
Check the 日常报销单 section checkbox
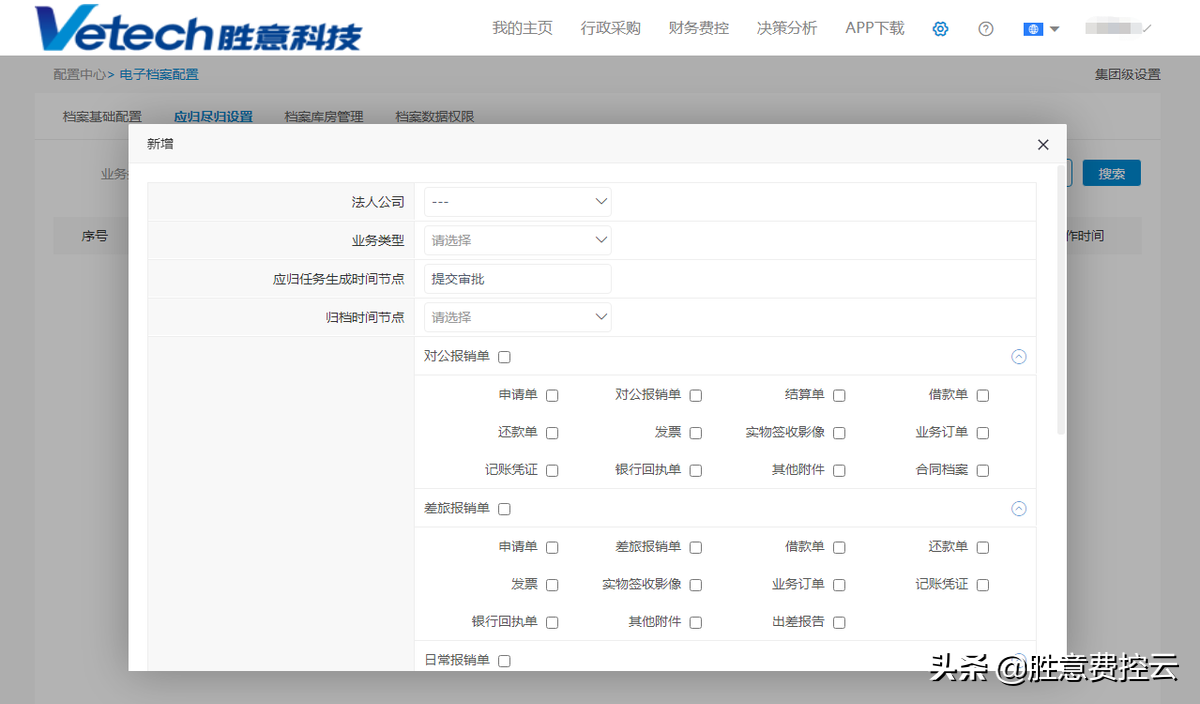pyautogui.click(x=504, y=661)
